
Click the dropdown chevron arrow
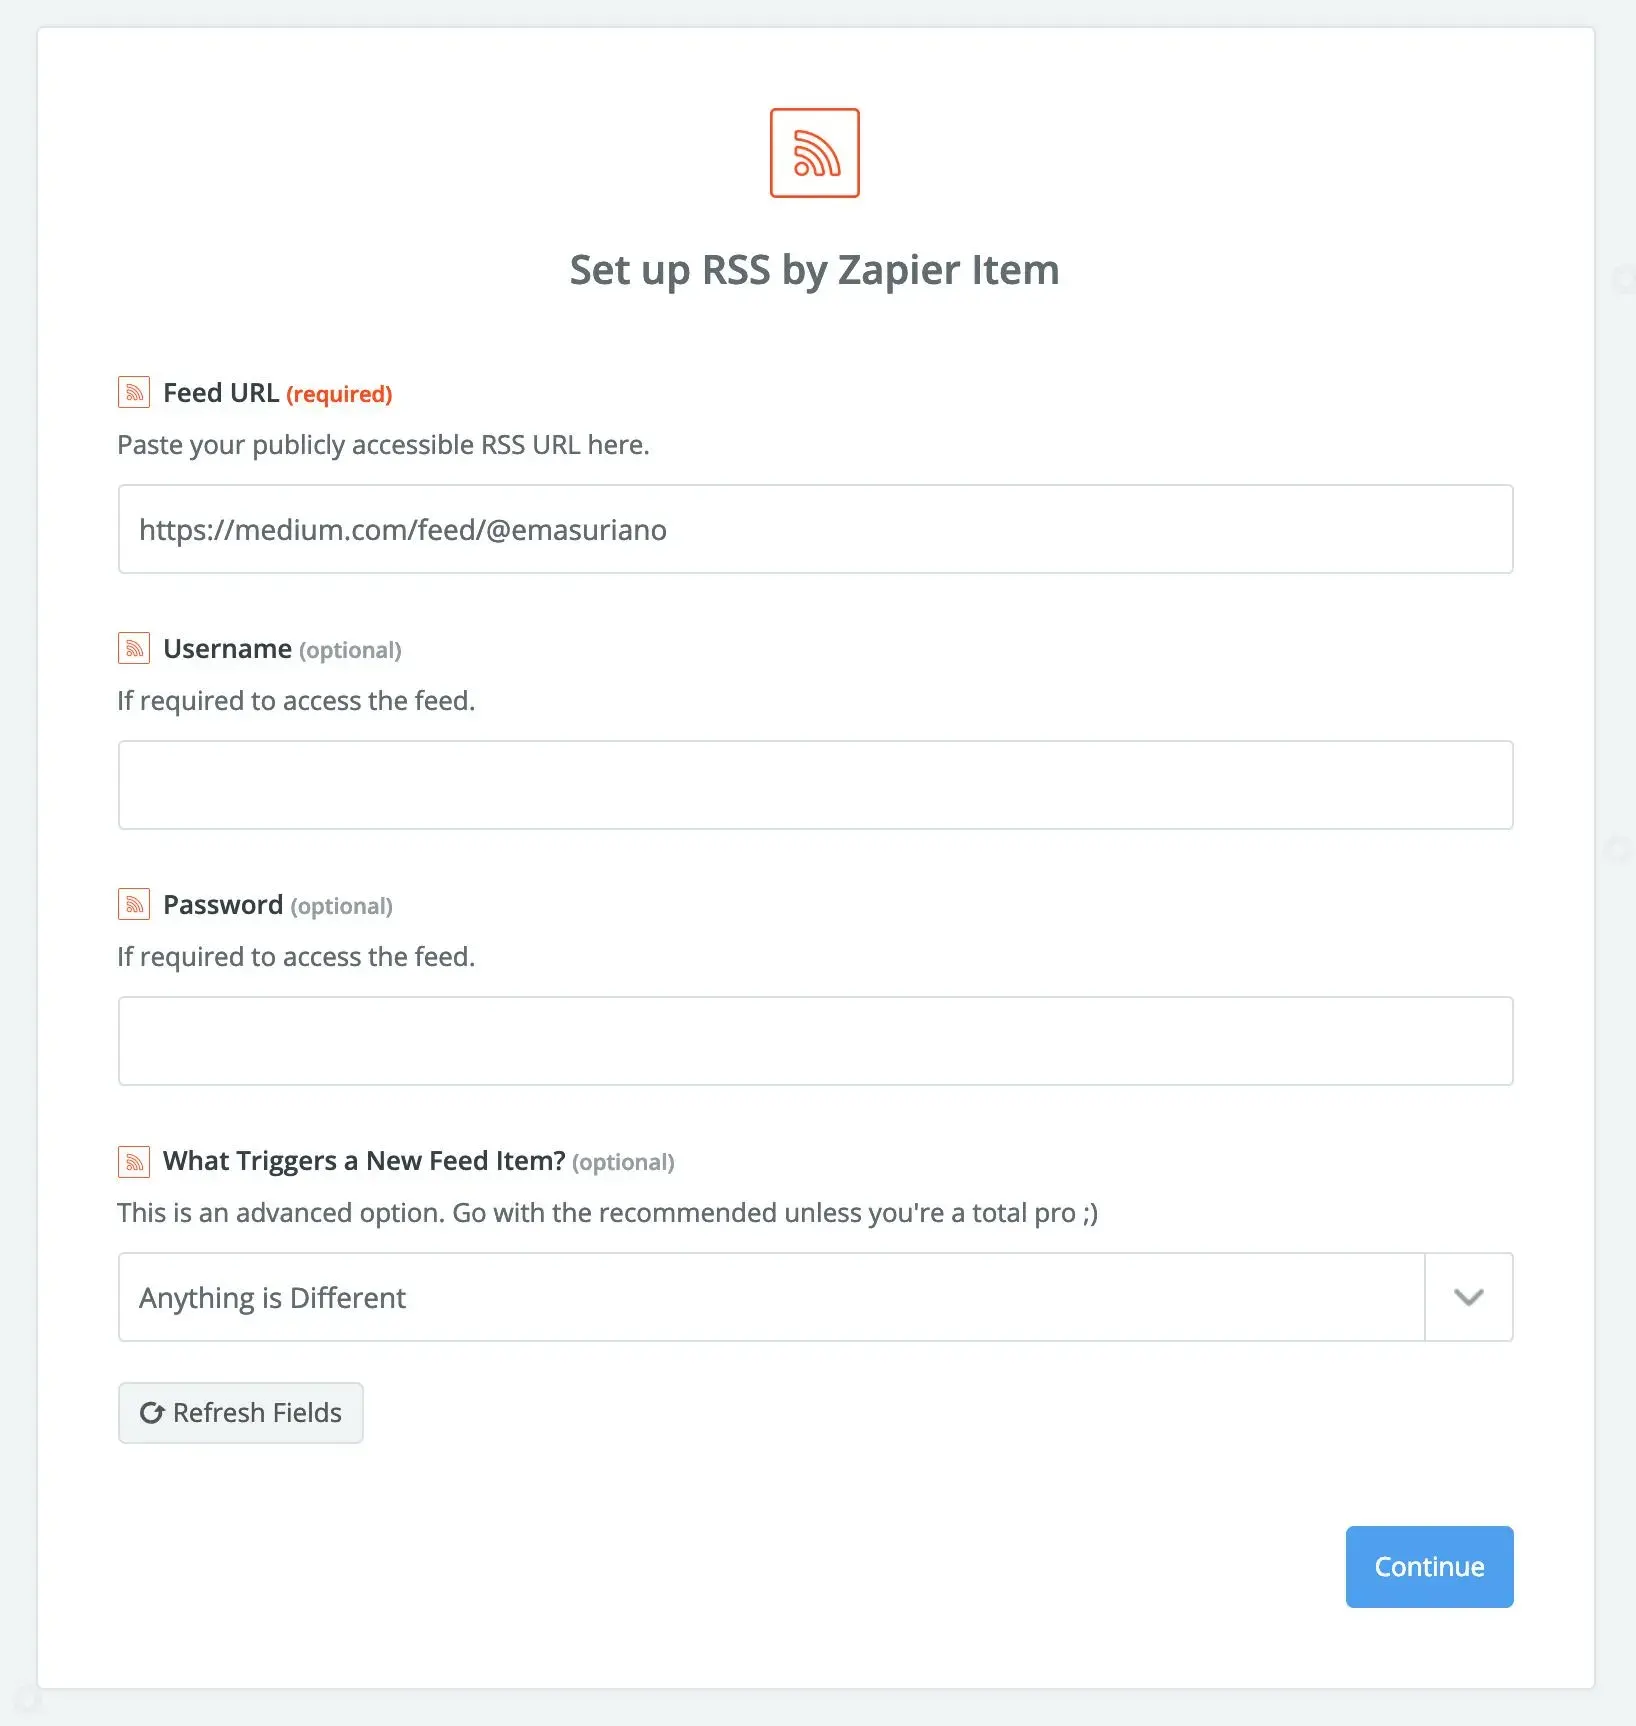click(1468, 1297)
